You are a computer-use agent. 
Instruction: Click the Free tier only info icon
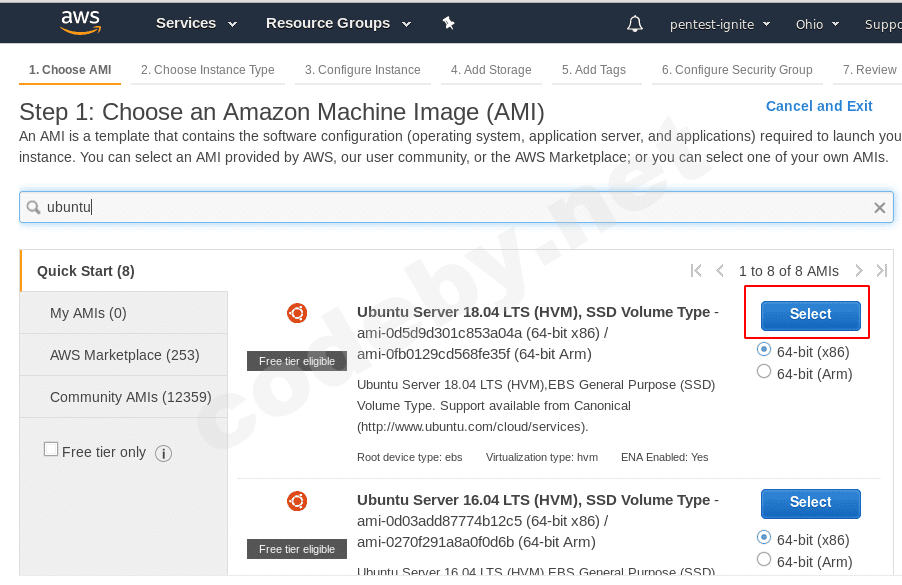tap(164, 453)
